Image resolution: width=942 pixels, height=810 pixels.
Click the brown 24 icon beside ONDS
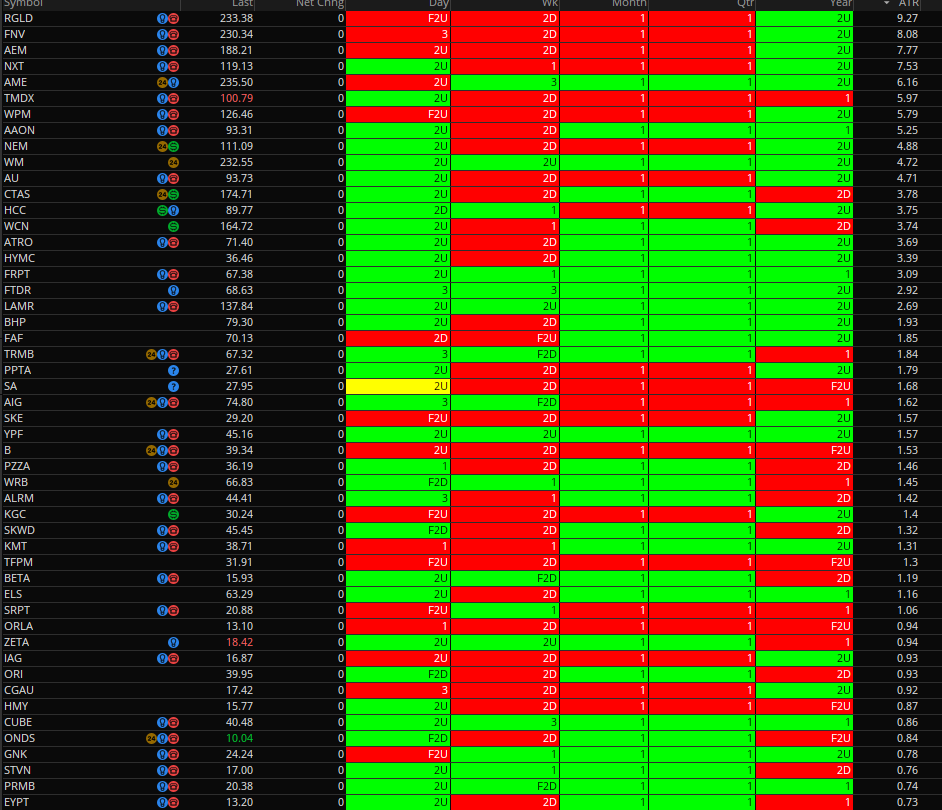click(x=151, y=738)
